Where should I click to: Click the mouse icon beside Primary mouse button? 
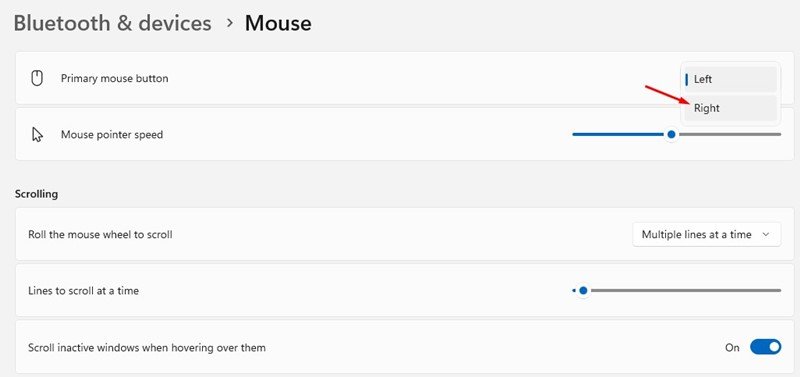[37, 79]
